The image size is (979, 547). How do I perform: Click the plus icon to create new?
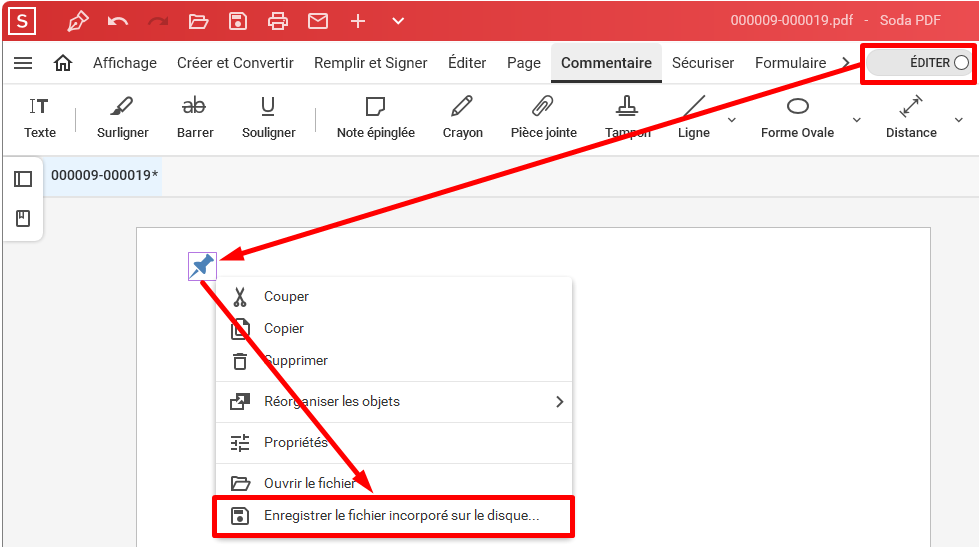point(358,22)
